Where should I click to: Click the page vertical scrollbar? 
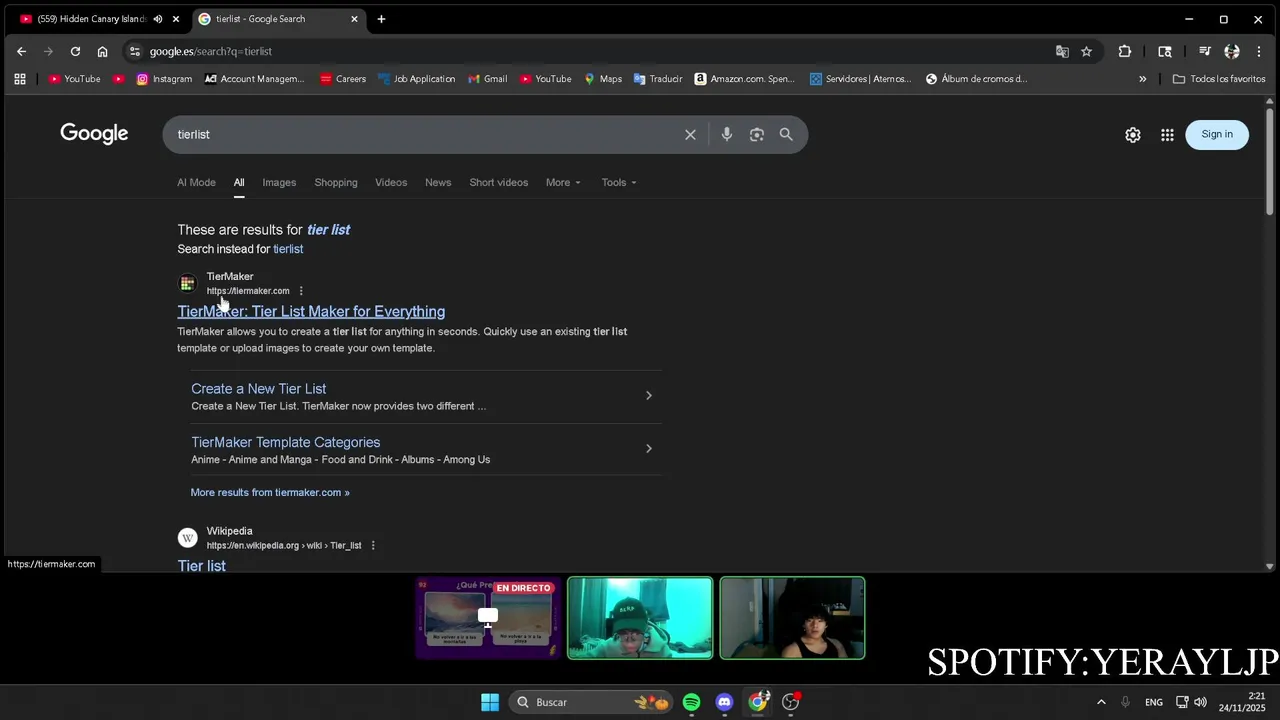coord(1271,160)
